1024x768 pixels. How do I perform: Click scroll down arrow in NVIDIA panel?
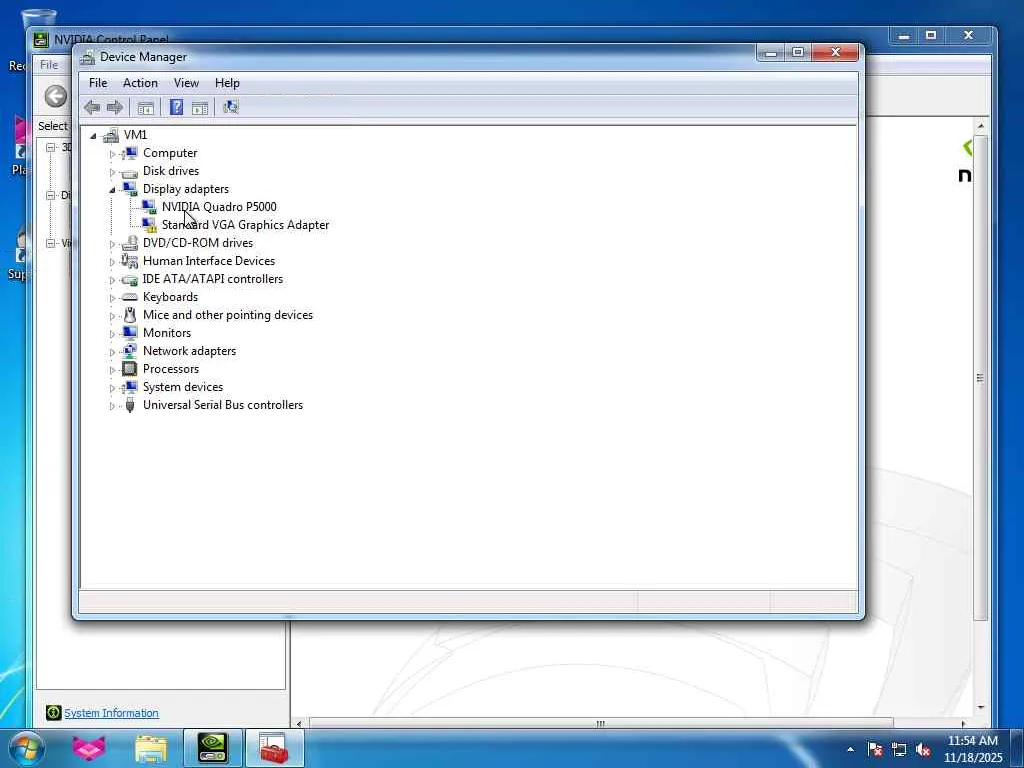(x=980, y=707)
